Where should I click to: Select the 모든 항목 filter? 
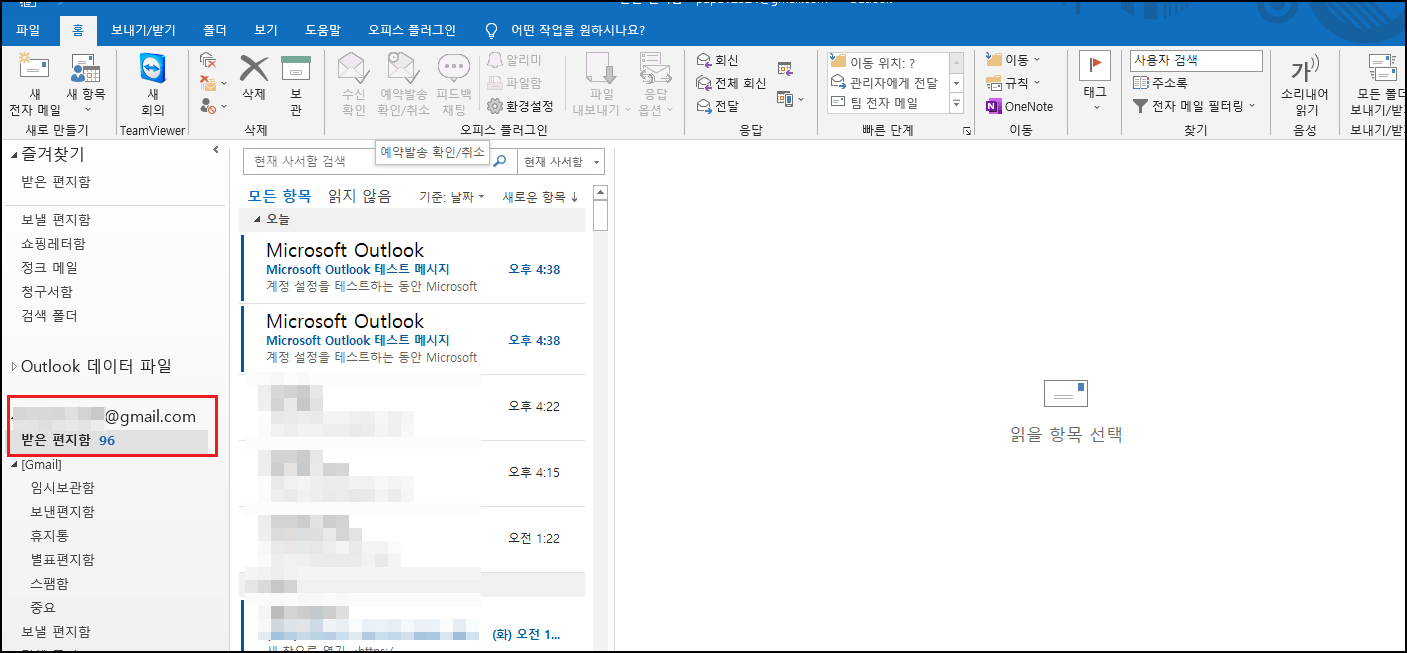[280, 196]
